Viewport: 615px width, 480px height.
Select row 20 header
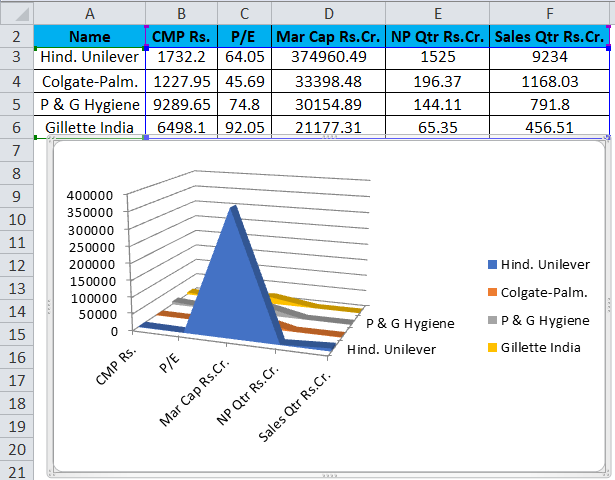[16, 449]
